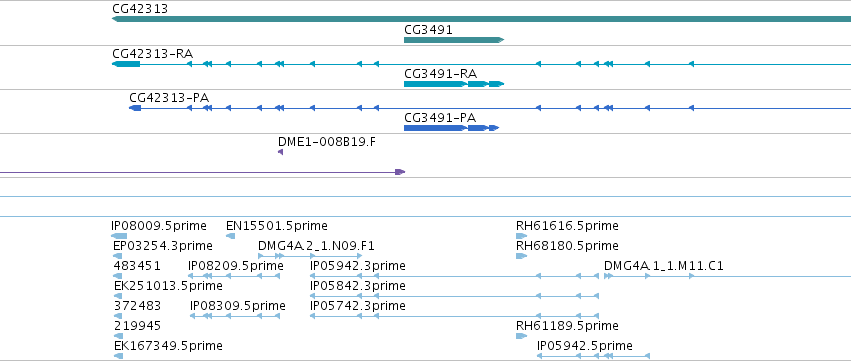Click the EK167349.5prime EST arrow

click(x=119, y=356)
